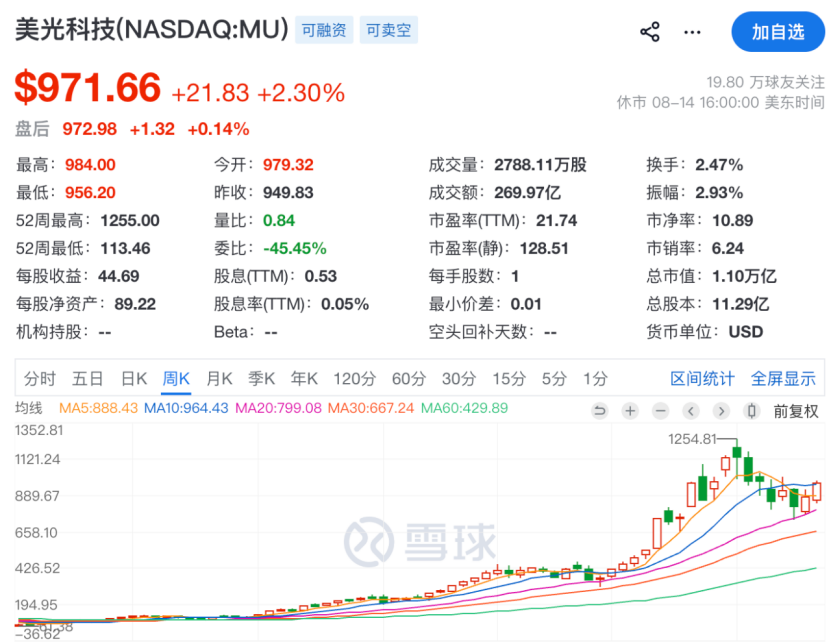Click the 货币单位 value USD
The width and height of the screenshot is (831, 642).
click(x=746, y=332)
